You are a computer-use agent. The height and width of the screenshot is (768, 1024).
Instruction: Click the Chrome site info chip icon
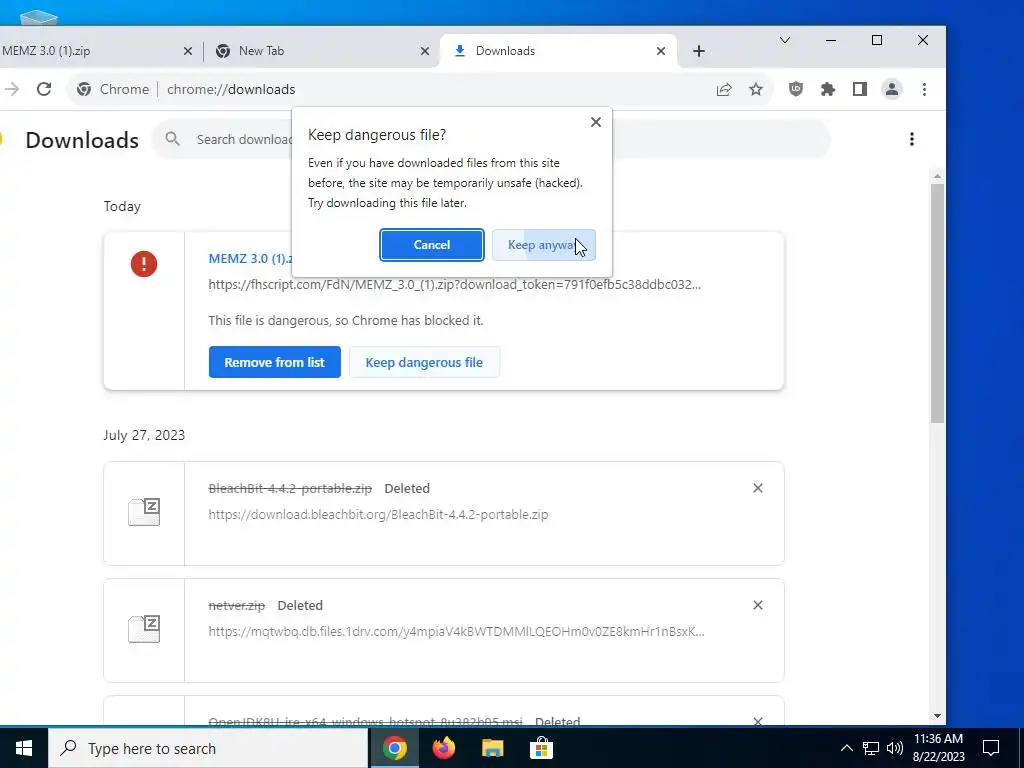click(x=84, y=89)
